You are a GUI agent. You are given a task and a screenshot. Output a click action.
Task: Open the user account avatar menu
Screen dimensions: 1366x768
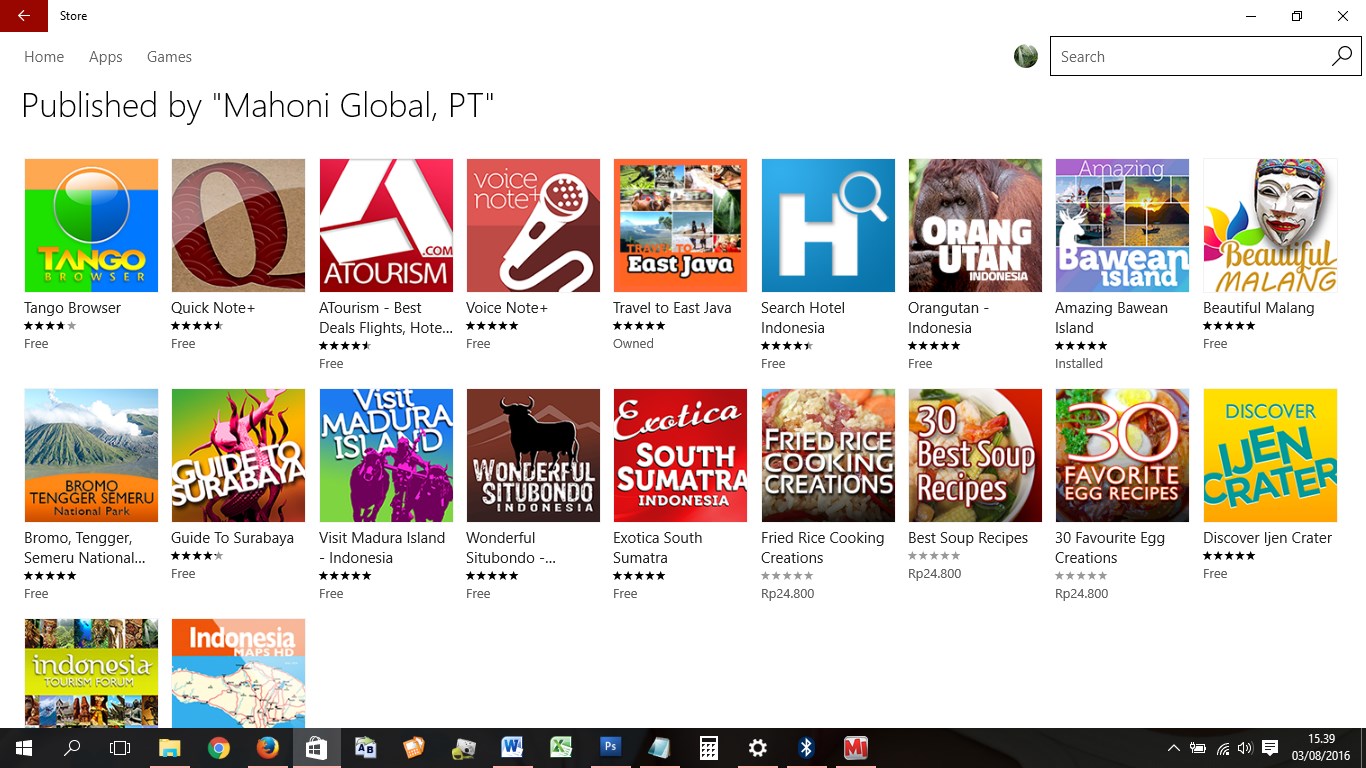coord(1026,56)
